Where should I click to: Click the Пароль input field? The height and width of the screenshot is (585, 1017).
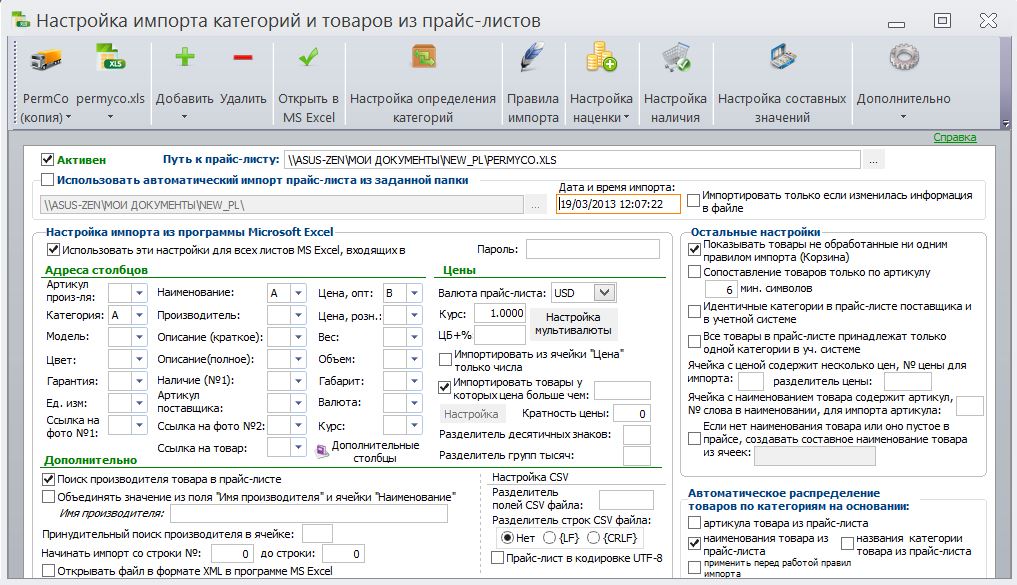point(593,249)
